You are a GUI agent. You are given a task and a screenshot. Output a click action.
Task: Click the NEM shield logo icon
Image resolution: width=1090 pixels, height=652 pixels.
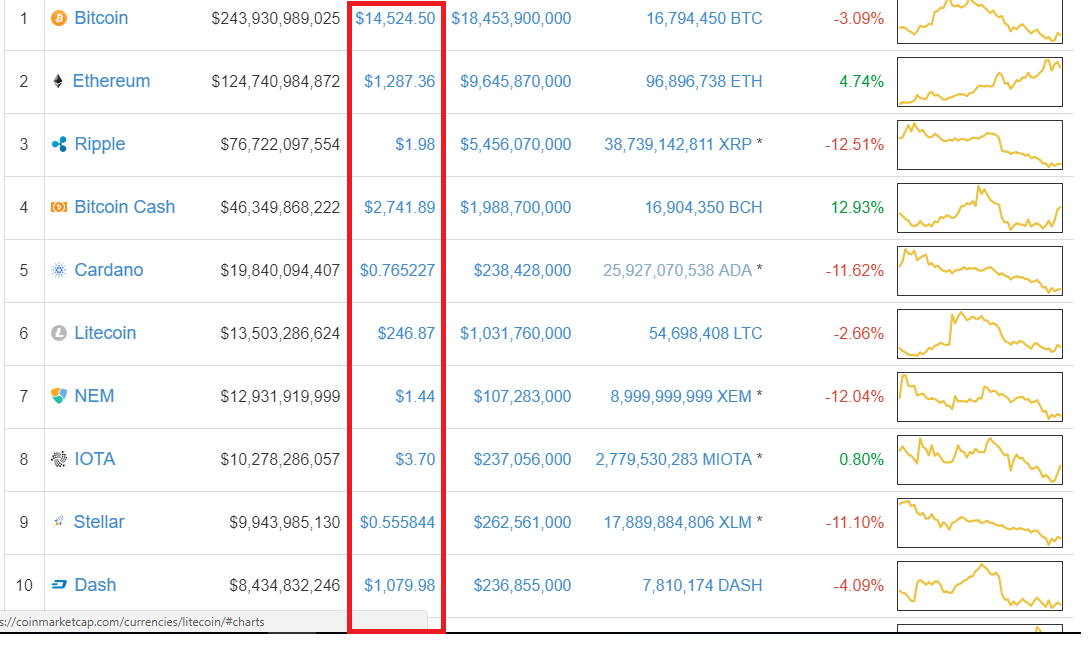pos(59,396)
